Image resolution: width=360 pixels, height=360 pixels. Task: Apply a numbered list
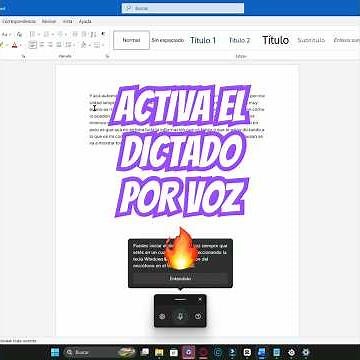pos(46,34)
